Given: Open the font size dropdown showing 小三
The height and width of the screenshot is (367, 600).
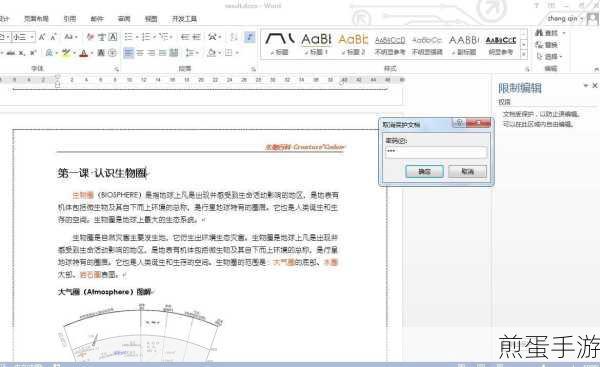Looking at the screenshot, I should tap(32, 37).
